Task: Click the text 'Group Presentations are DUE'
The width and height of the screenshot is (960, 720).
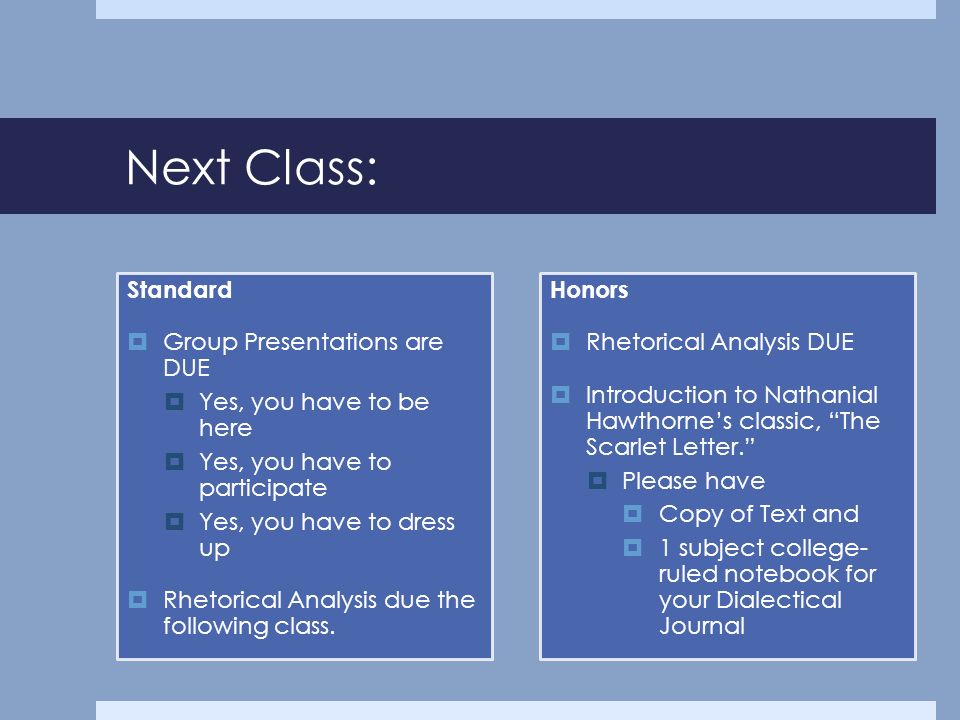Action: (303, 354)
